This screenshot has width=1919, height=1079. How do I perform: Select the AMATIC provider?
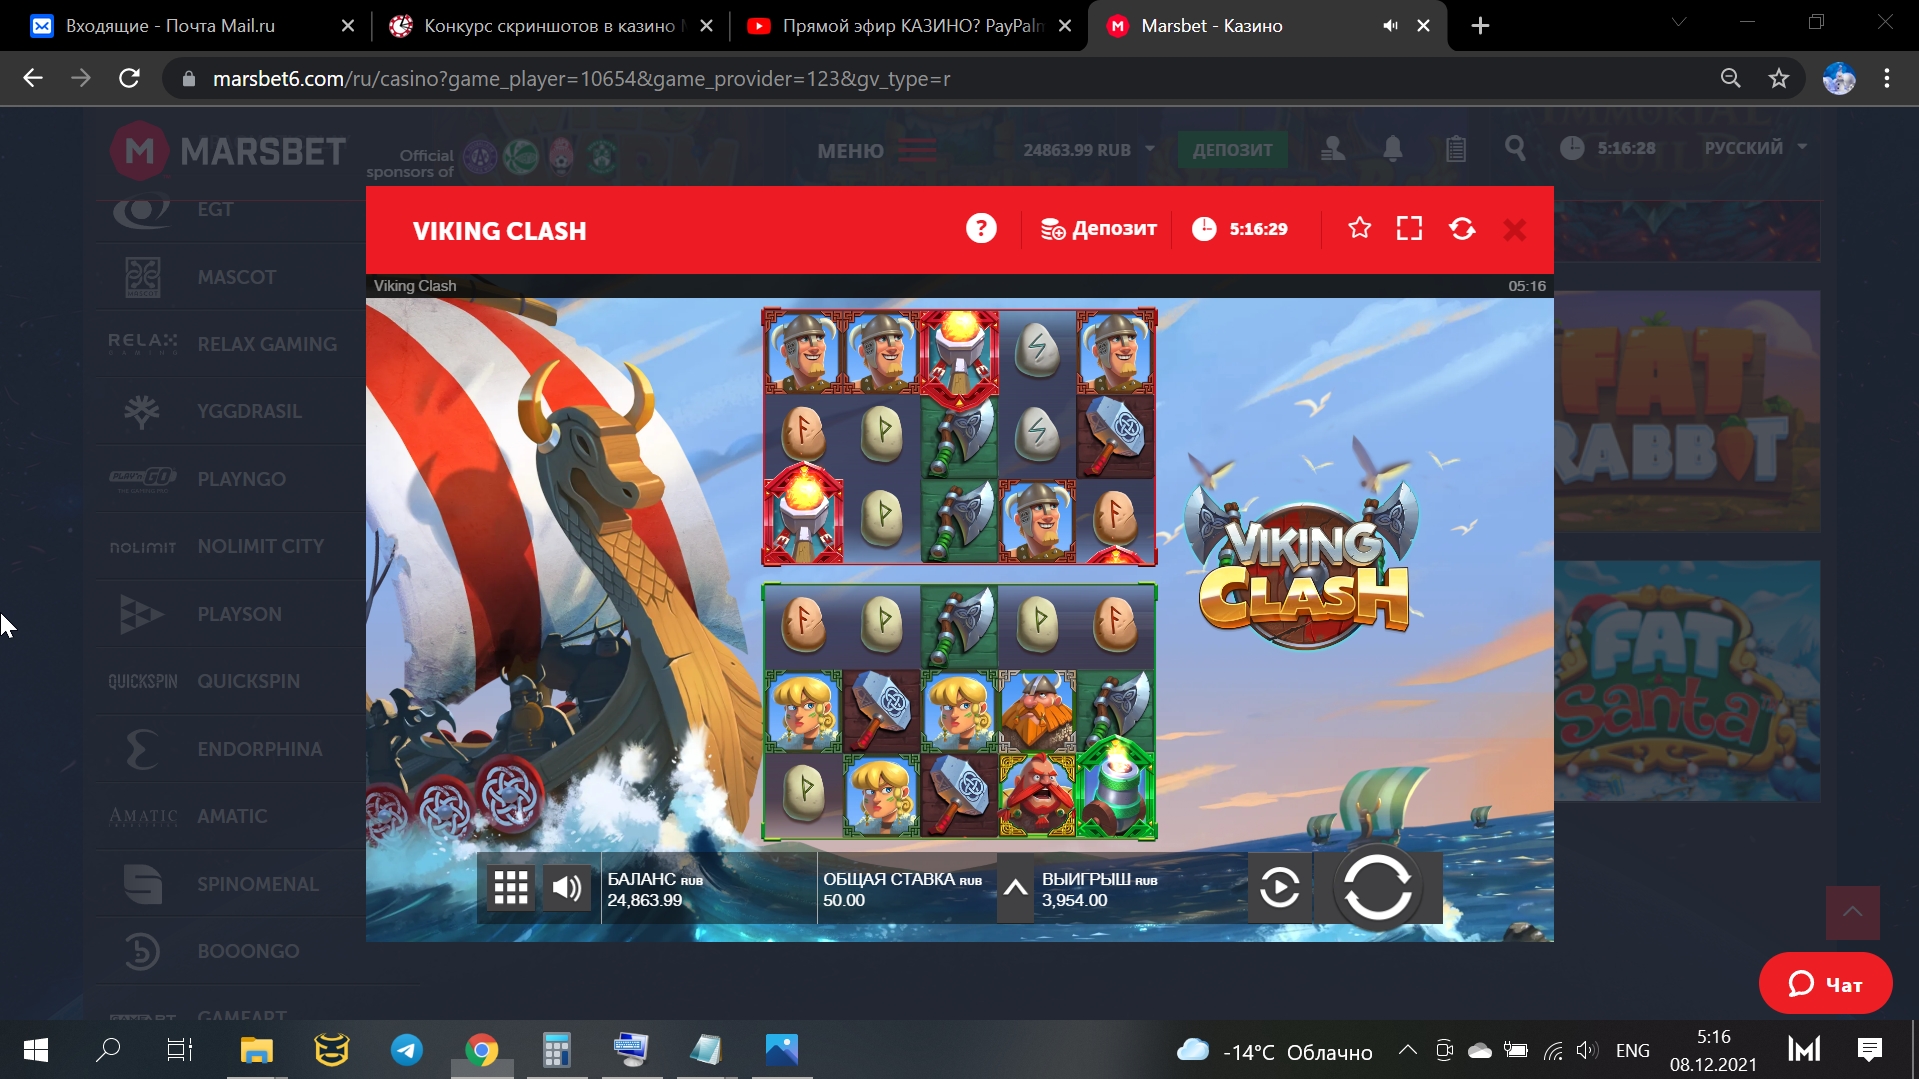tap(232, 816)
